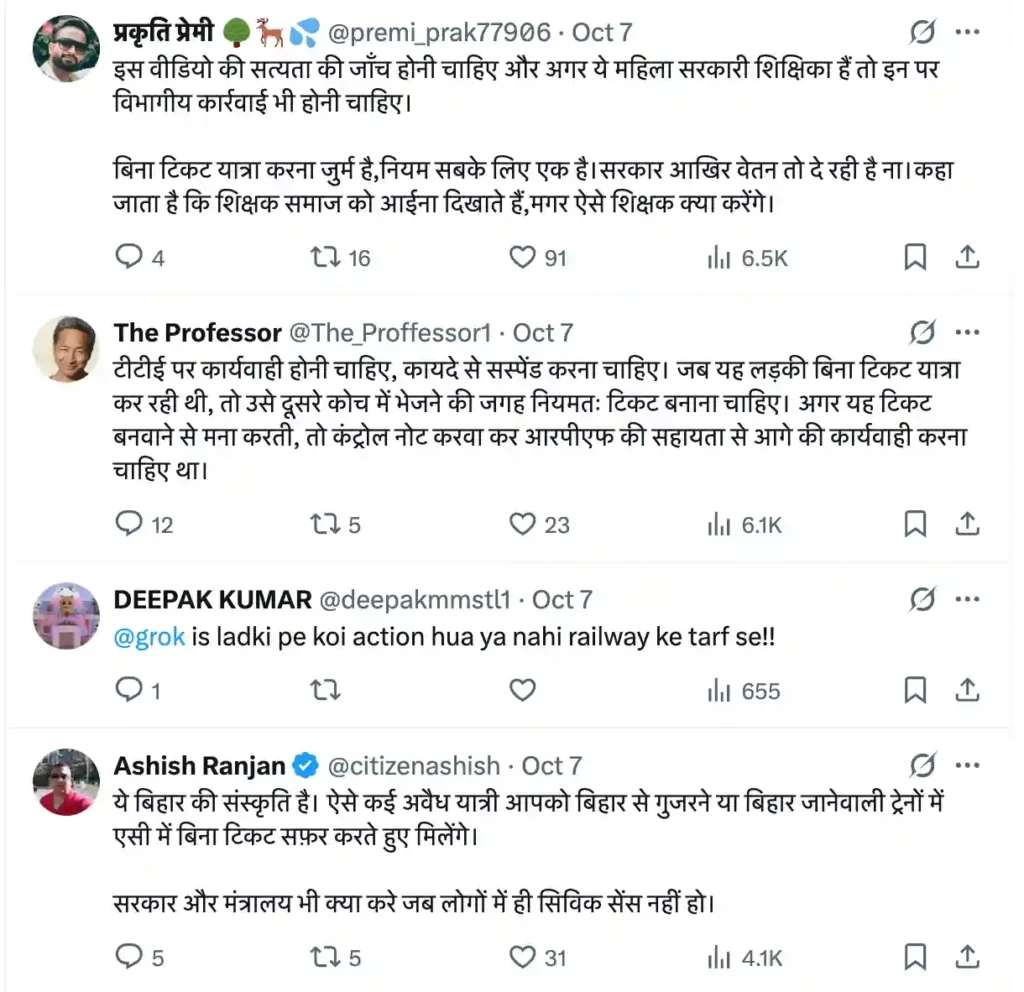Open Oct 7 timestamp on The Professor's tweet
The width and height of the screenshot is (1024, 992).
(x=543, y=332)
